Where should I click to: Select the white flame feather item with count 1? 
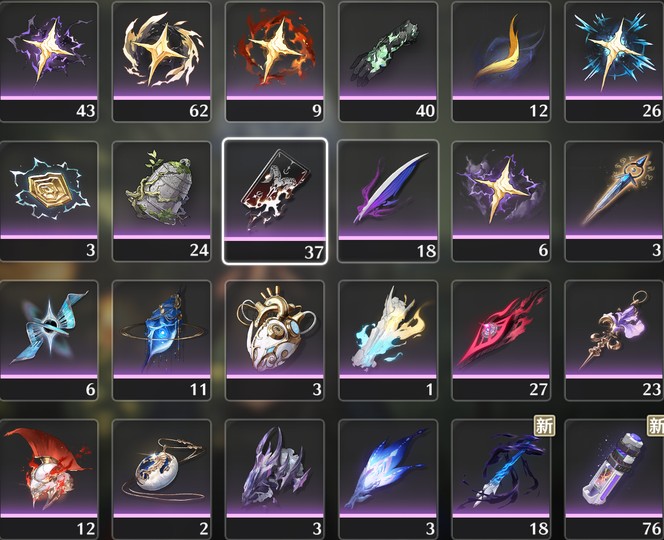388,340
